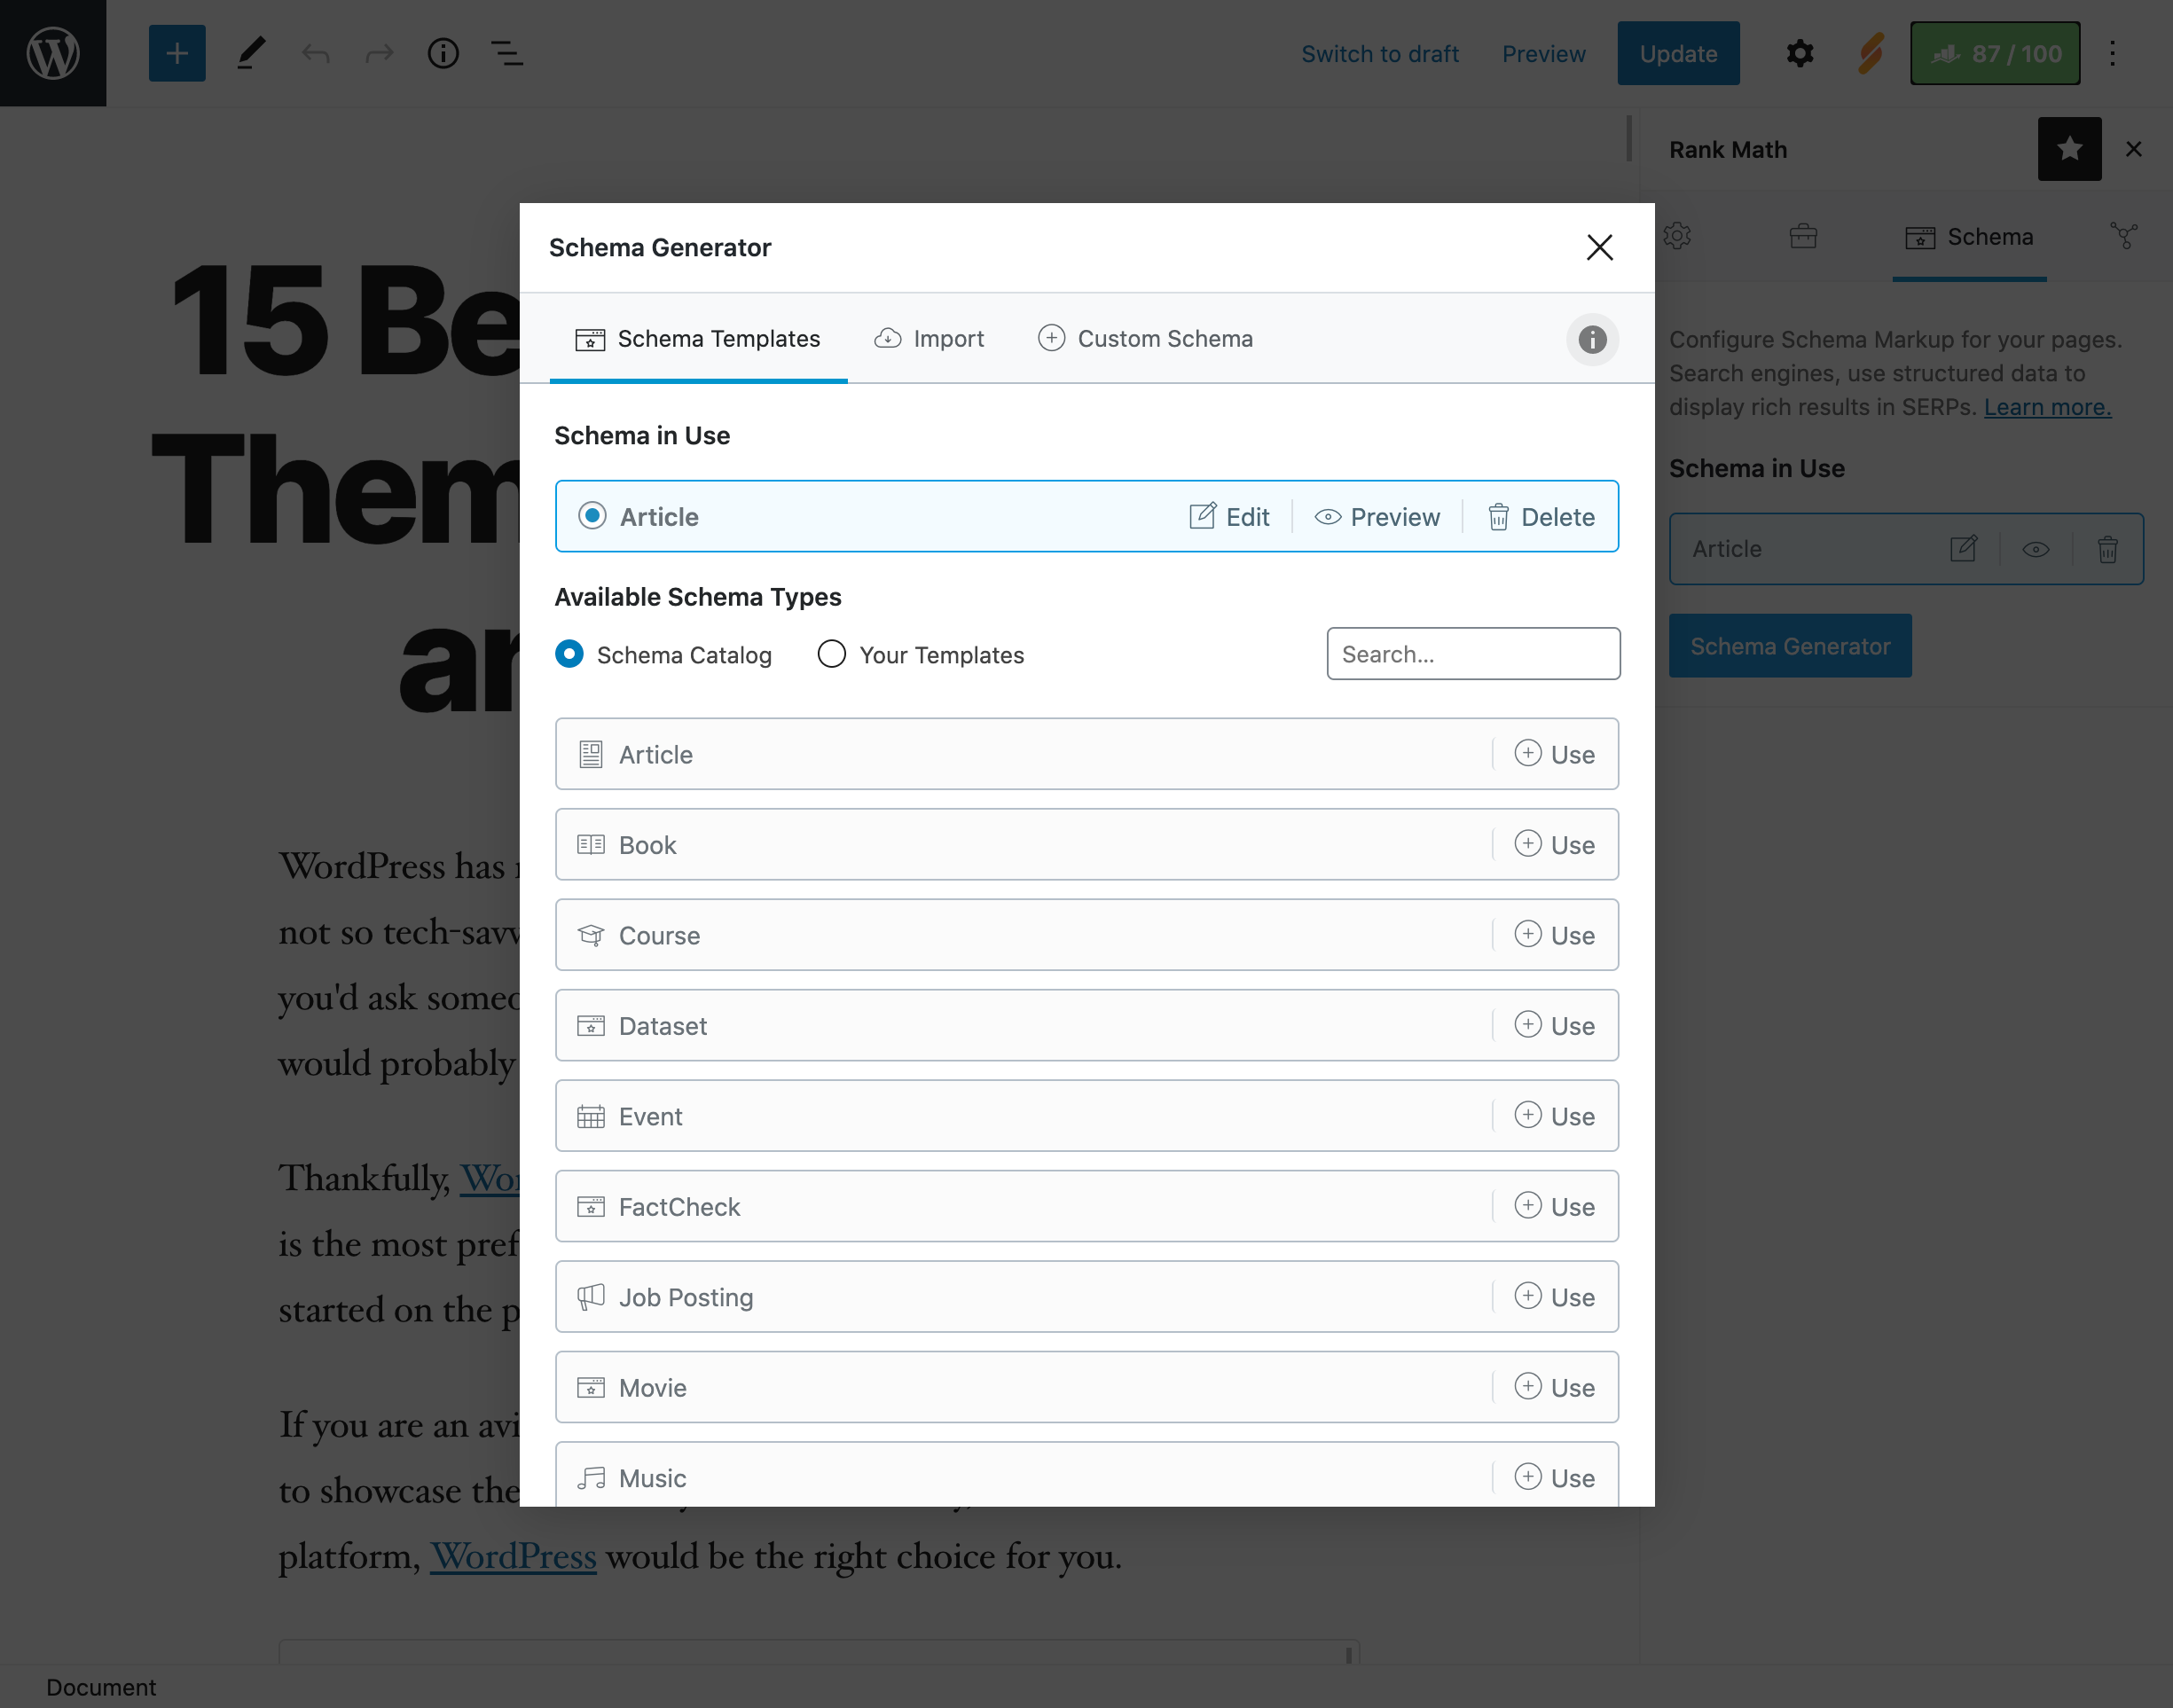This screenshot has width=2173, height=1708.
Task: Click the search input field in schema catalog
Action: click(x=1473, y=654)
